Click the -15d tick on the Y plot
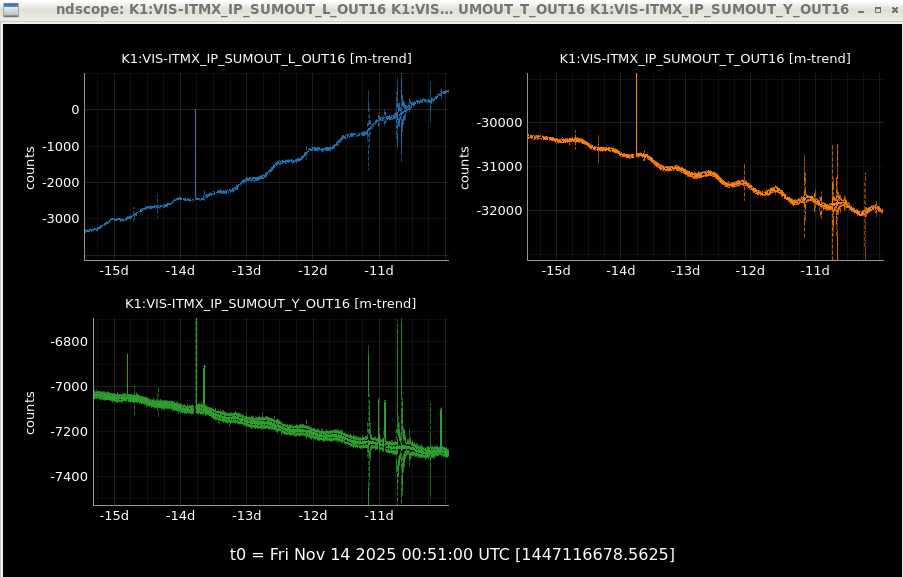Screen dimensions: 903x577 (x=114, y=515)
